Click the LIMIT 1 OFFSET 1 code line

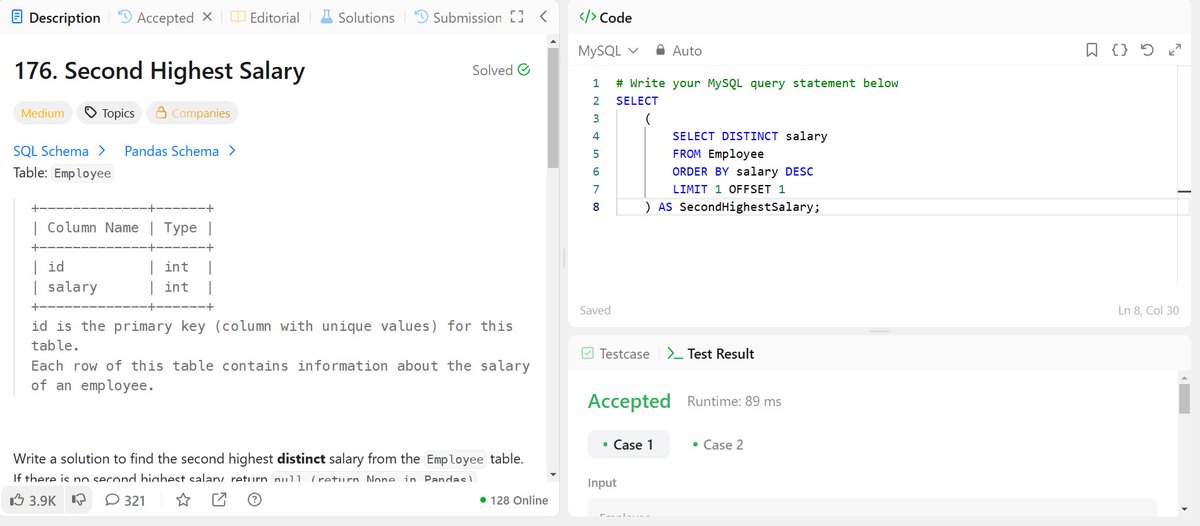click(729, 189)
